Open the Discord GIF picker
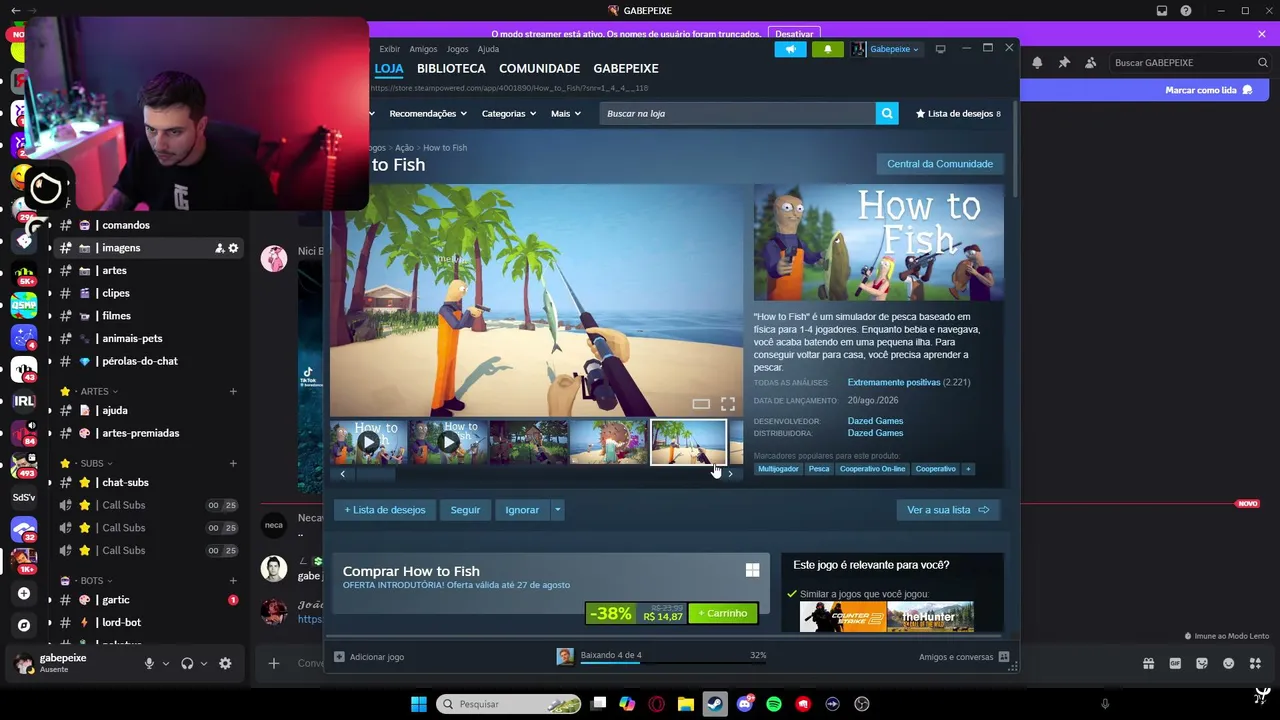 pyautogui.click(x=1175, y=663)
